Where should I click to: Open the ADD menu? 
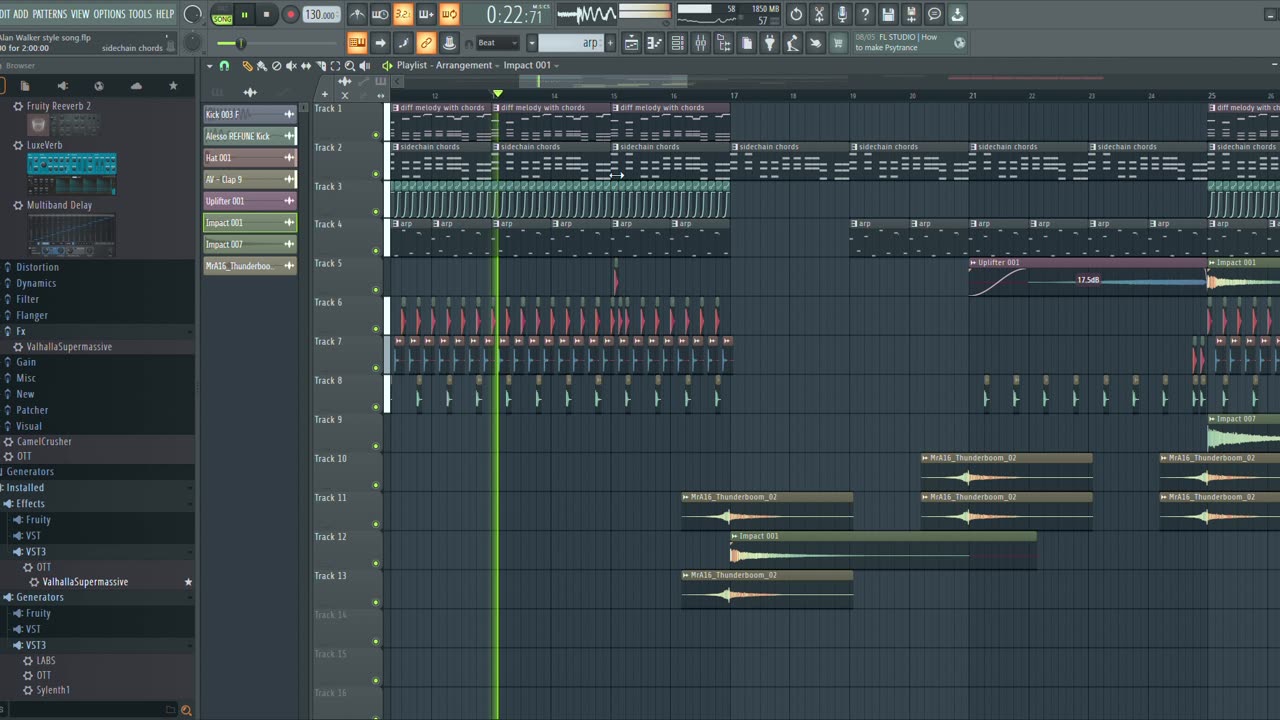(x=20, y=14)
